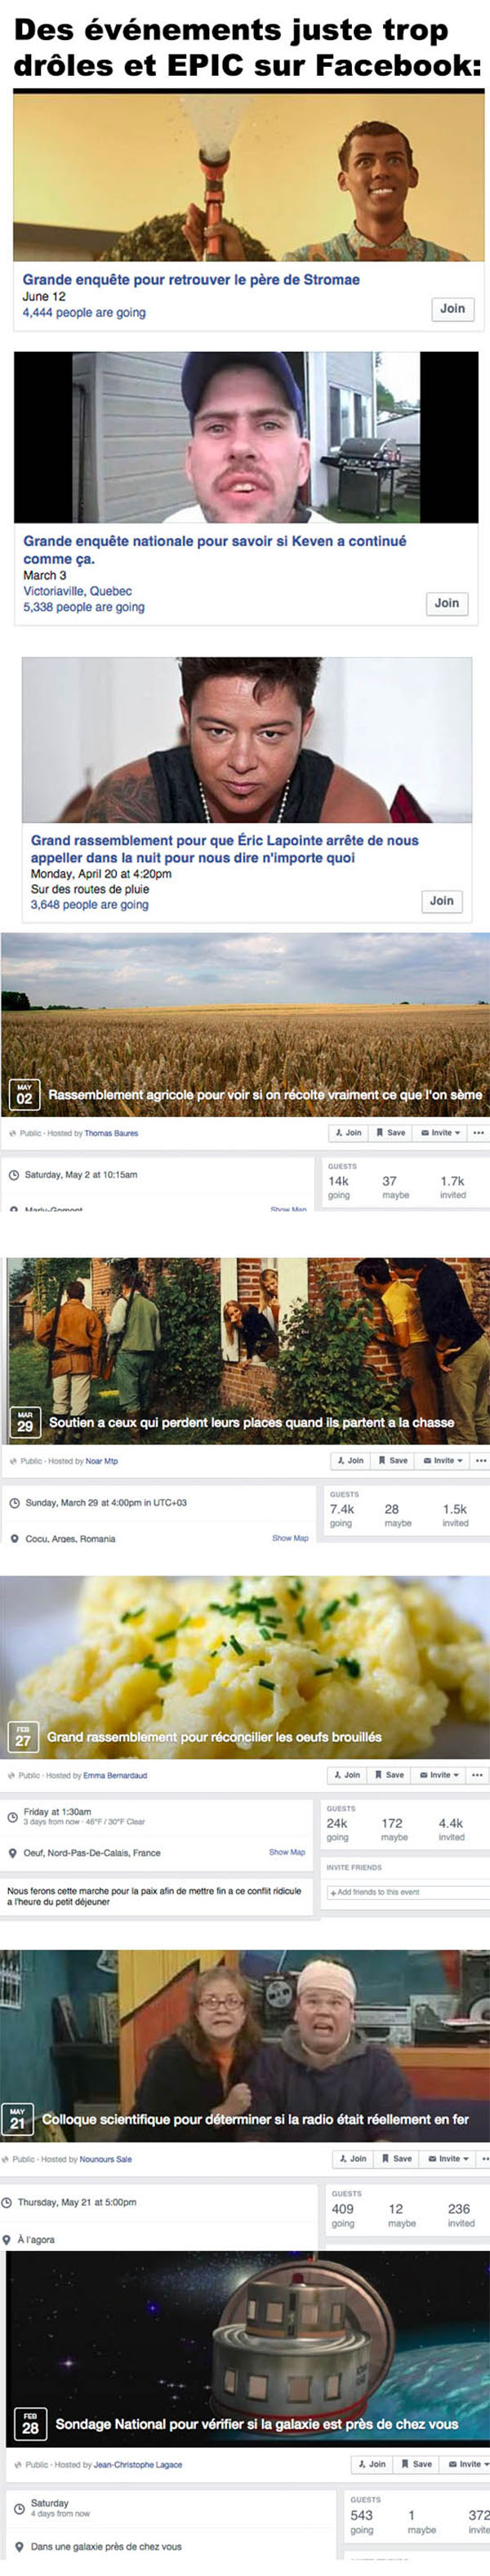Open host profile Jean-Christophe Lagace
The image size is (490, 2576).
pyautogui.click(x=138, y=2464)
